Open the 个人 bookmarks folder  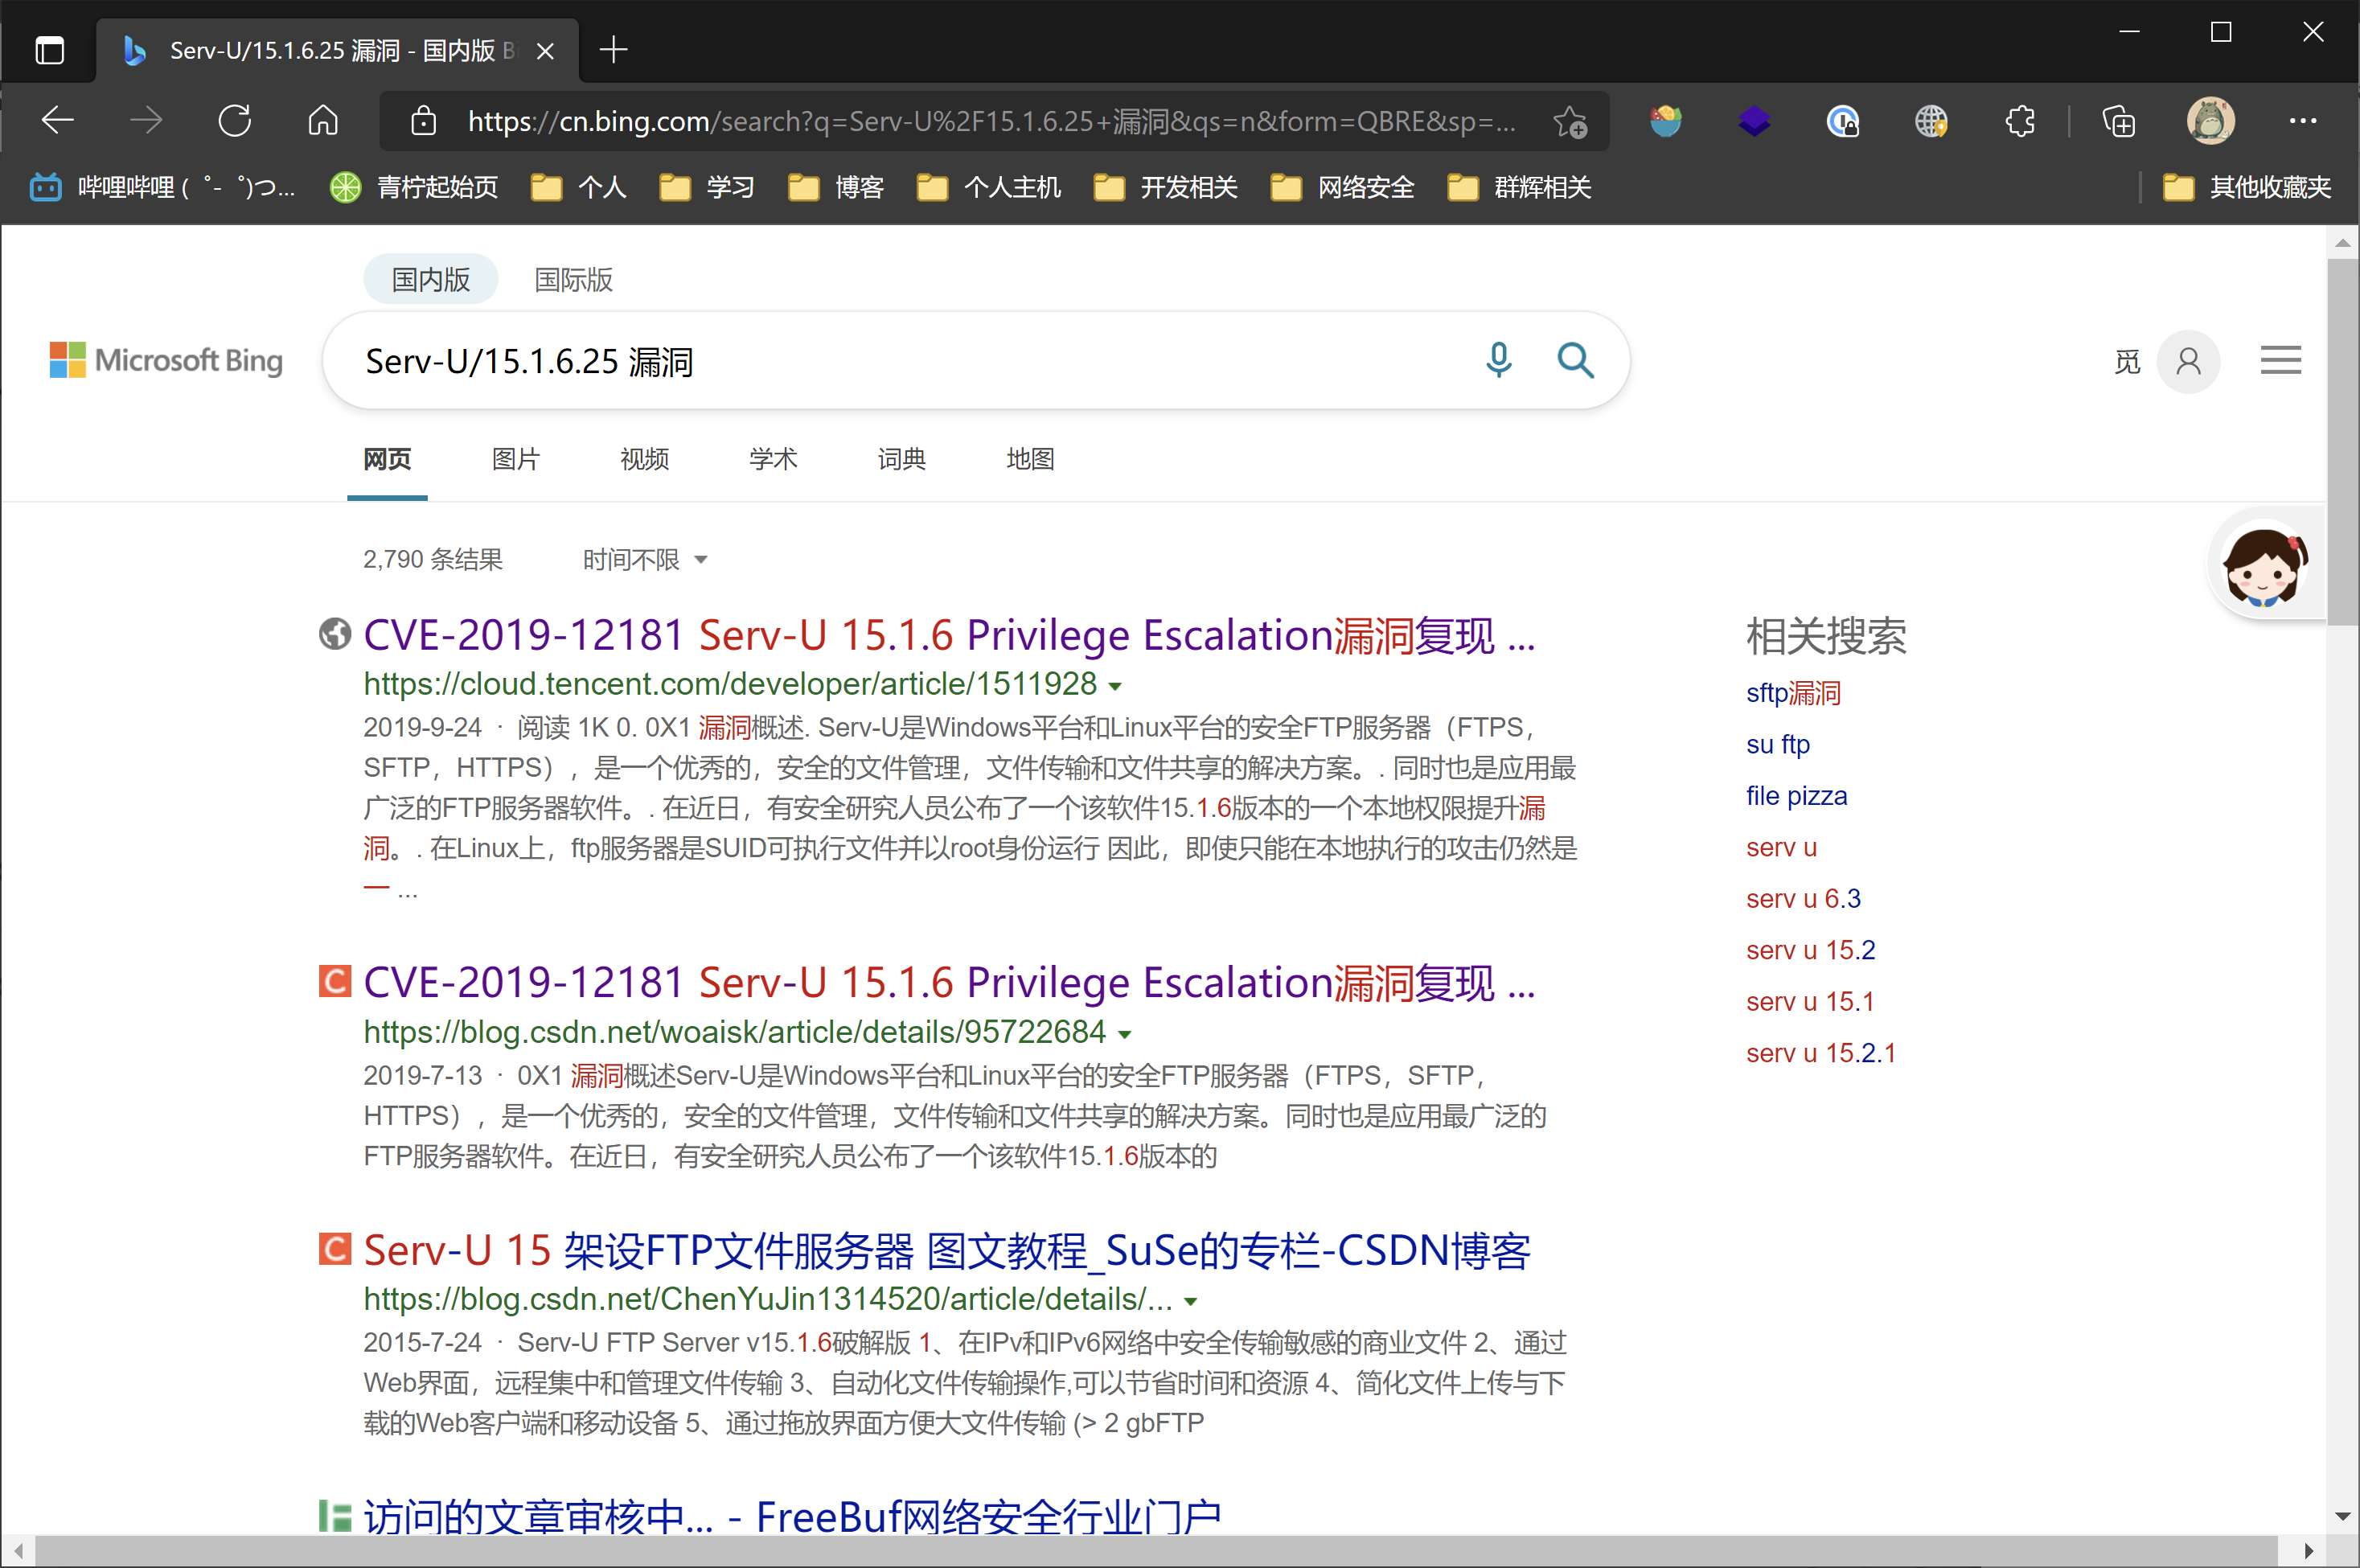click(x=579, y=187)
